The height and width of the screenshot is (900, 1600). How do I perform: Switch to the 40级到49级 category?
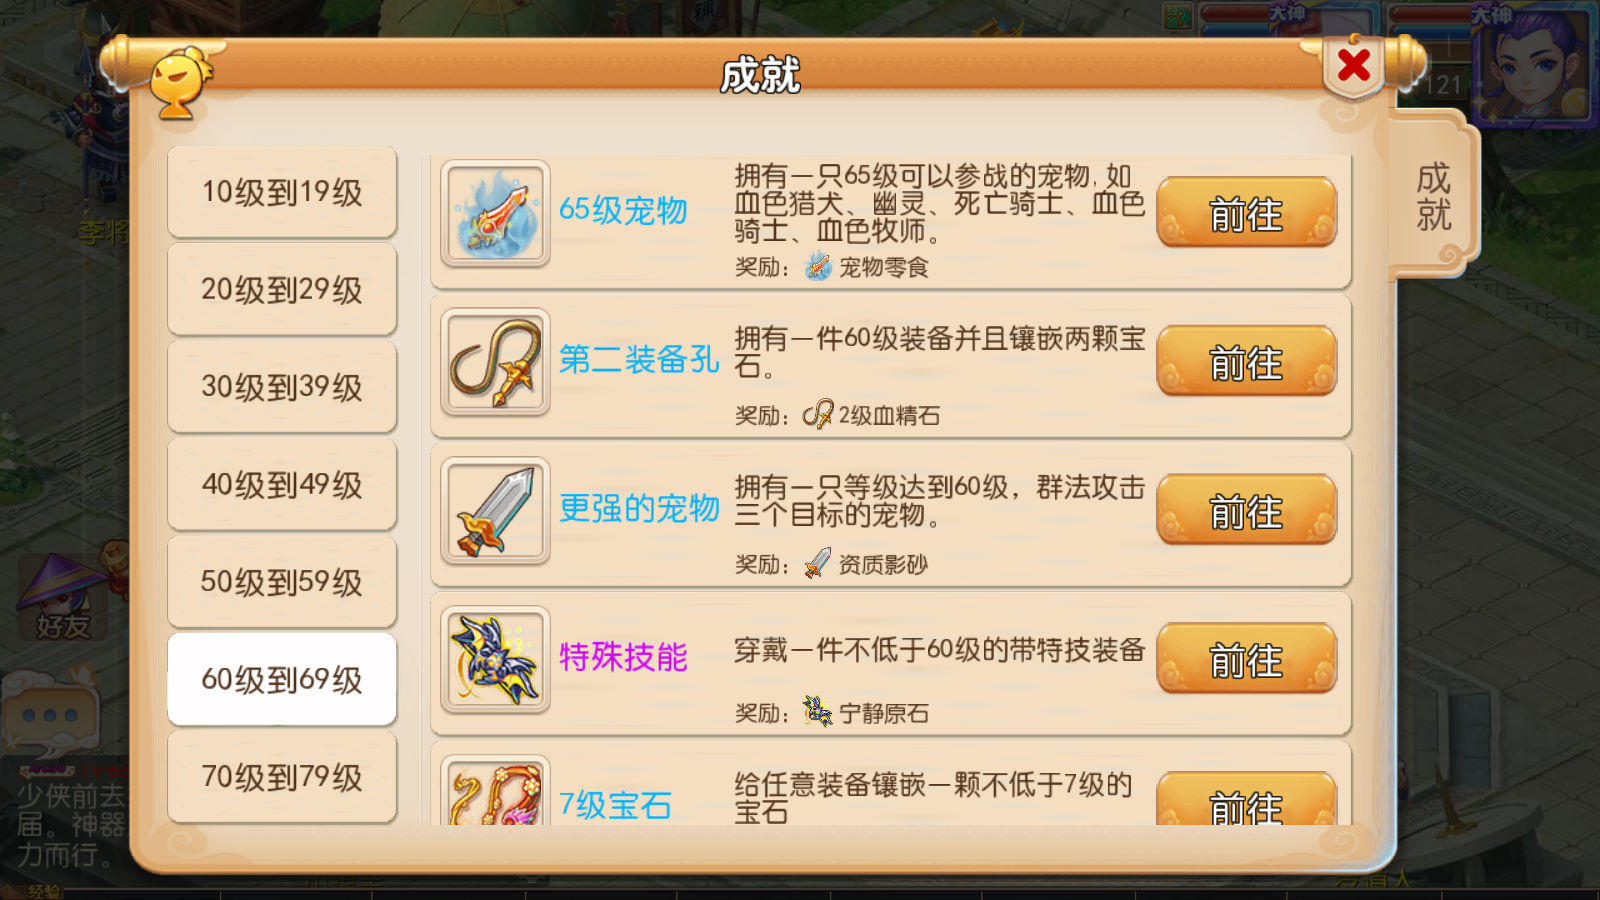tap(282, 484)
